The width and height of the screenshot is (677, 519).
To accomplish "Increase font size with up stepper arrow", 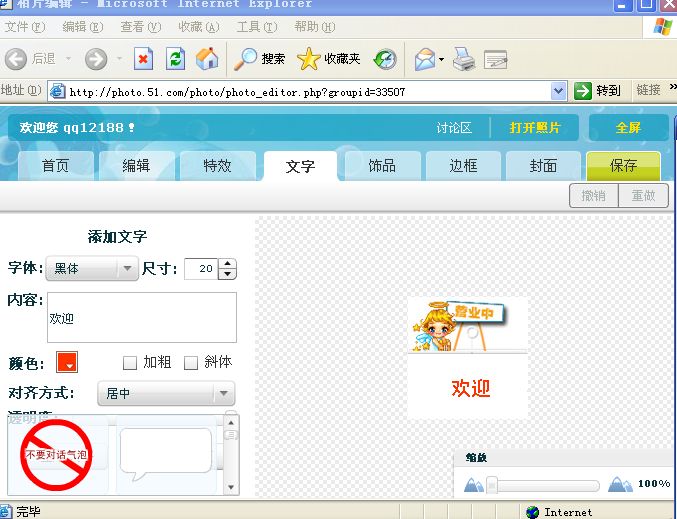I will (228, 263).
